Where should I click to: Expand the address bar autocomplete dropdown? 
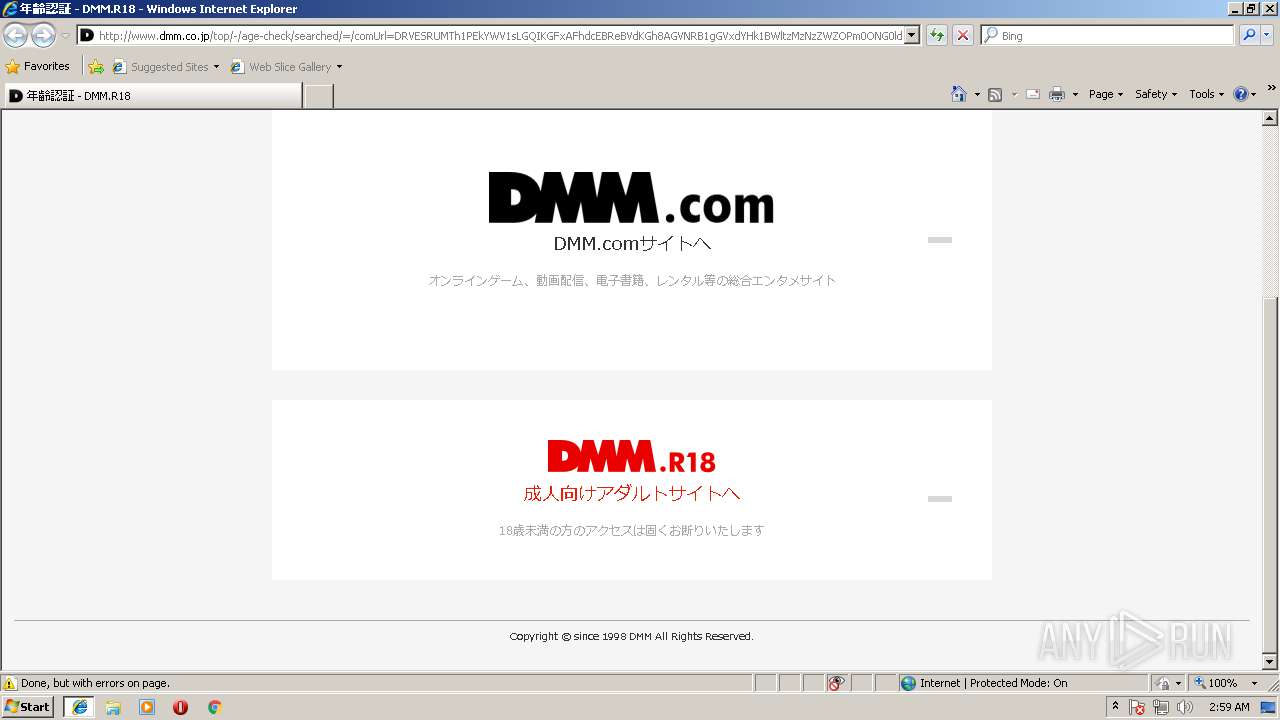point(912,36)
